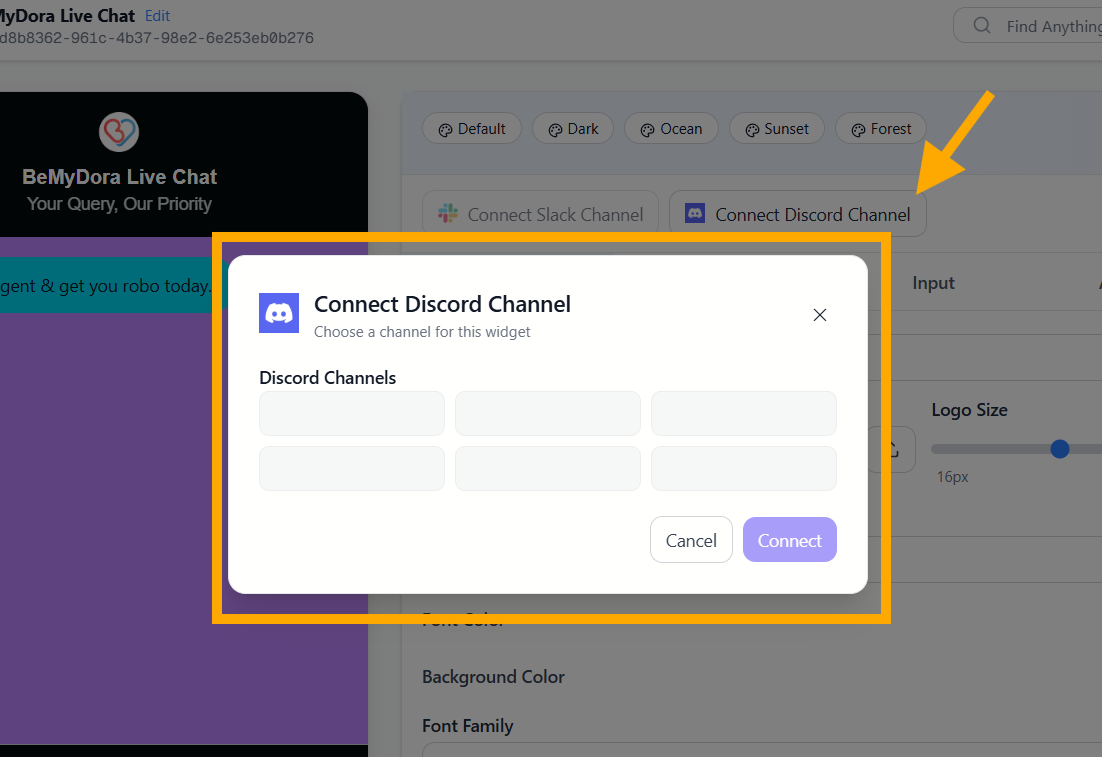Click the palette icon on the Default preset
The image size is (1102, 757).
coord(445,129)
